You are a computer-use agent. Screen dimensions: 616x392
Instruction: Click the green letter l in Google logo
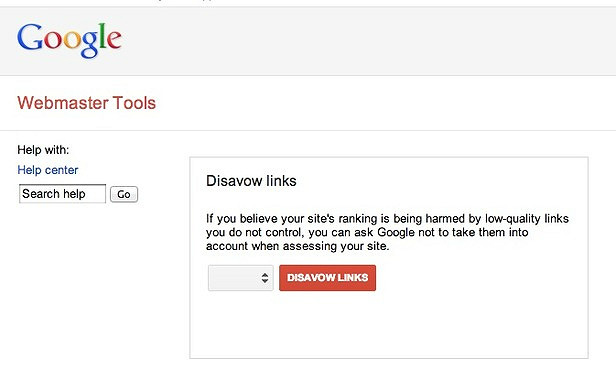coord(102,35)
